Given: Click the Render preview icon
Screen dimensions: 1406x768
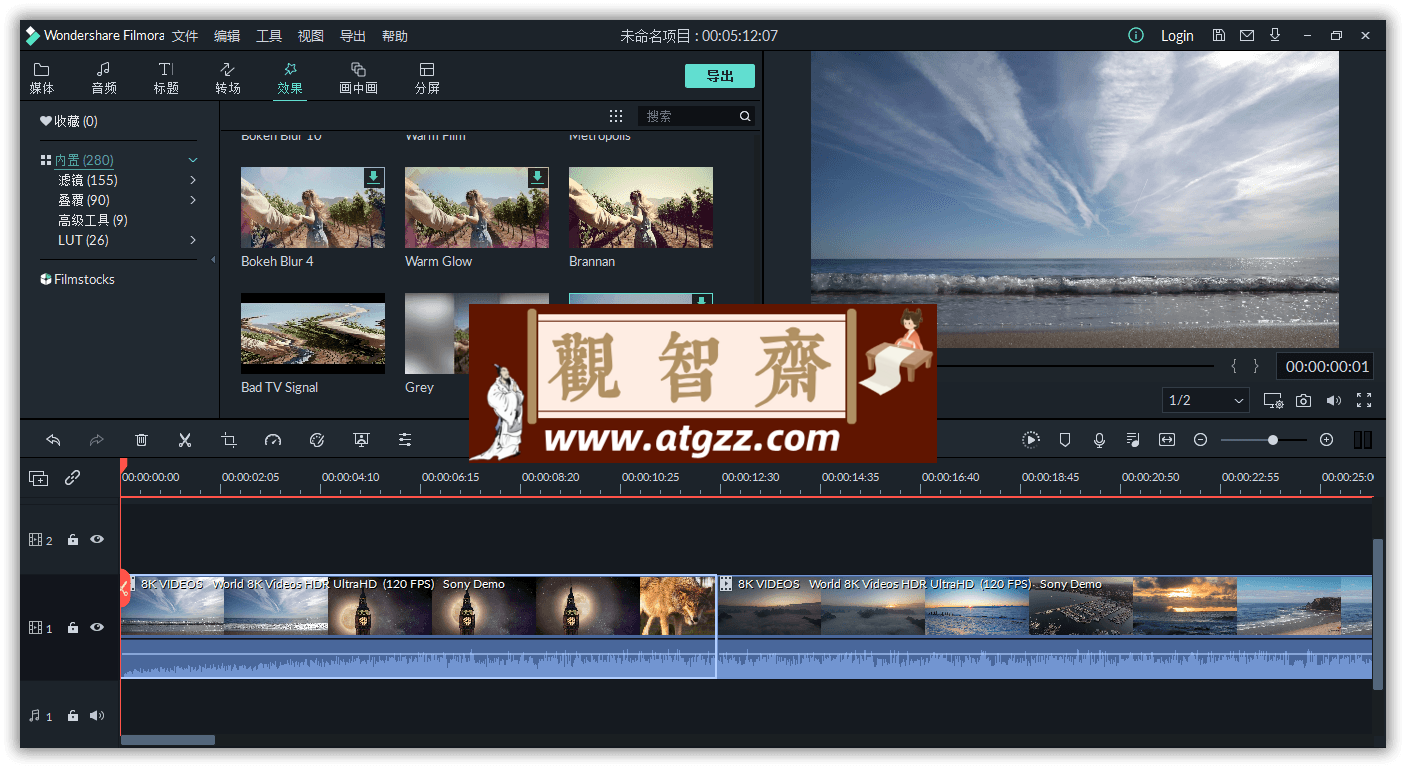Looking at the screenshot, I should 1031,440.
